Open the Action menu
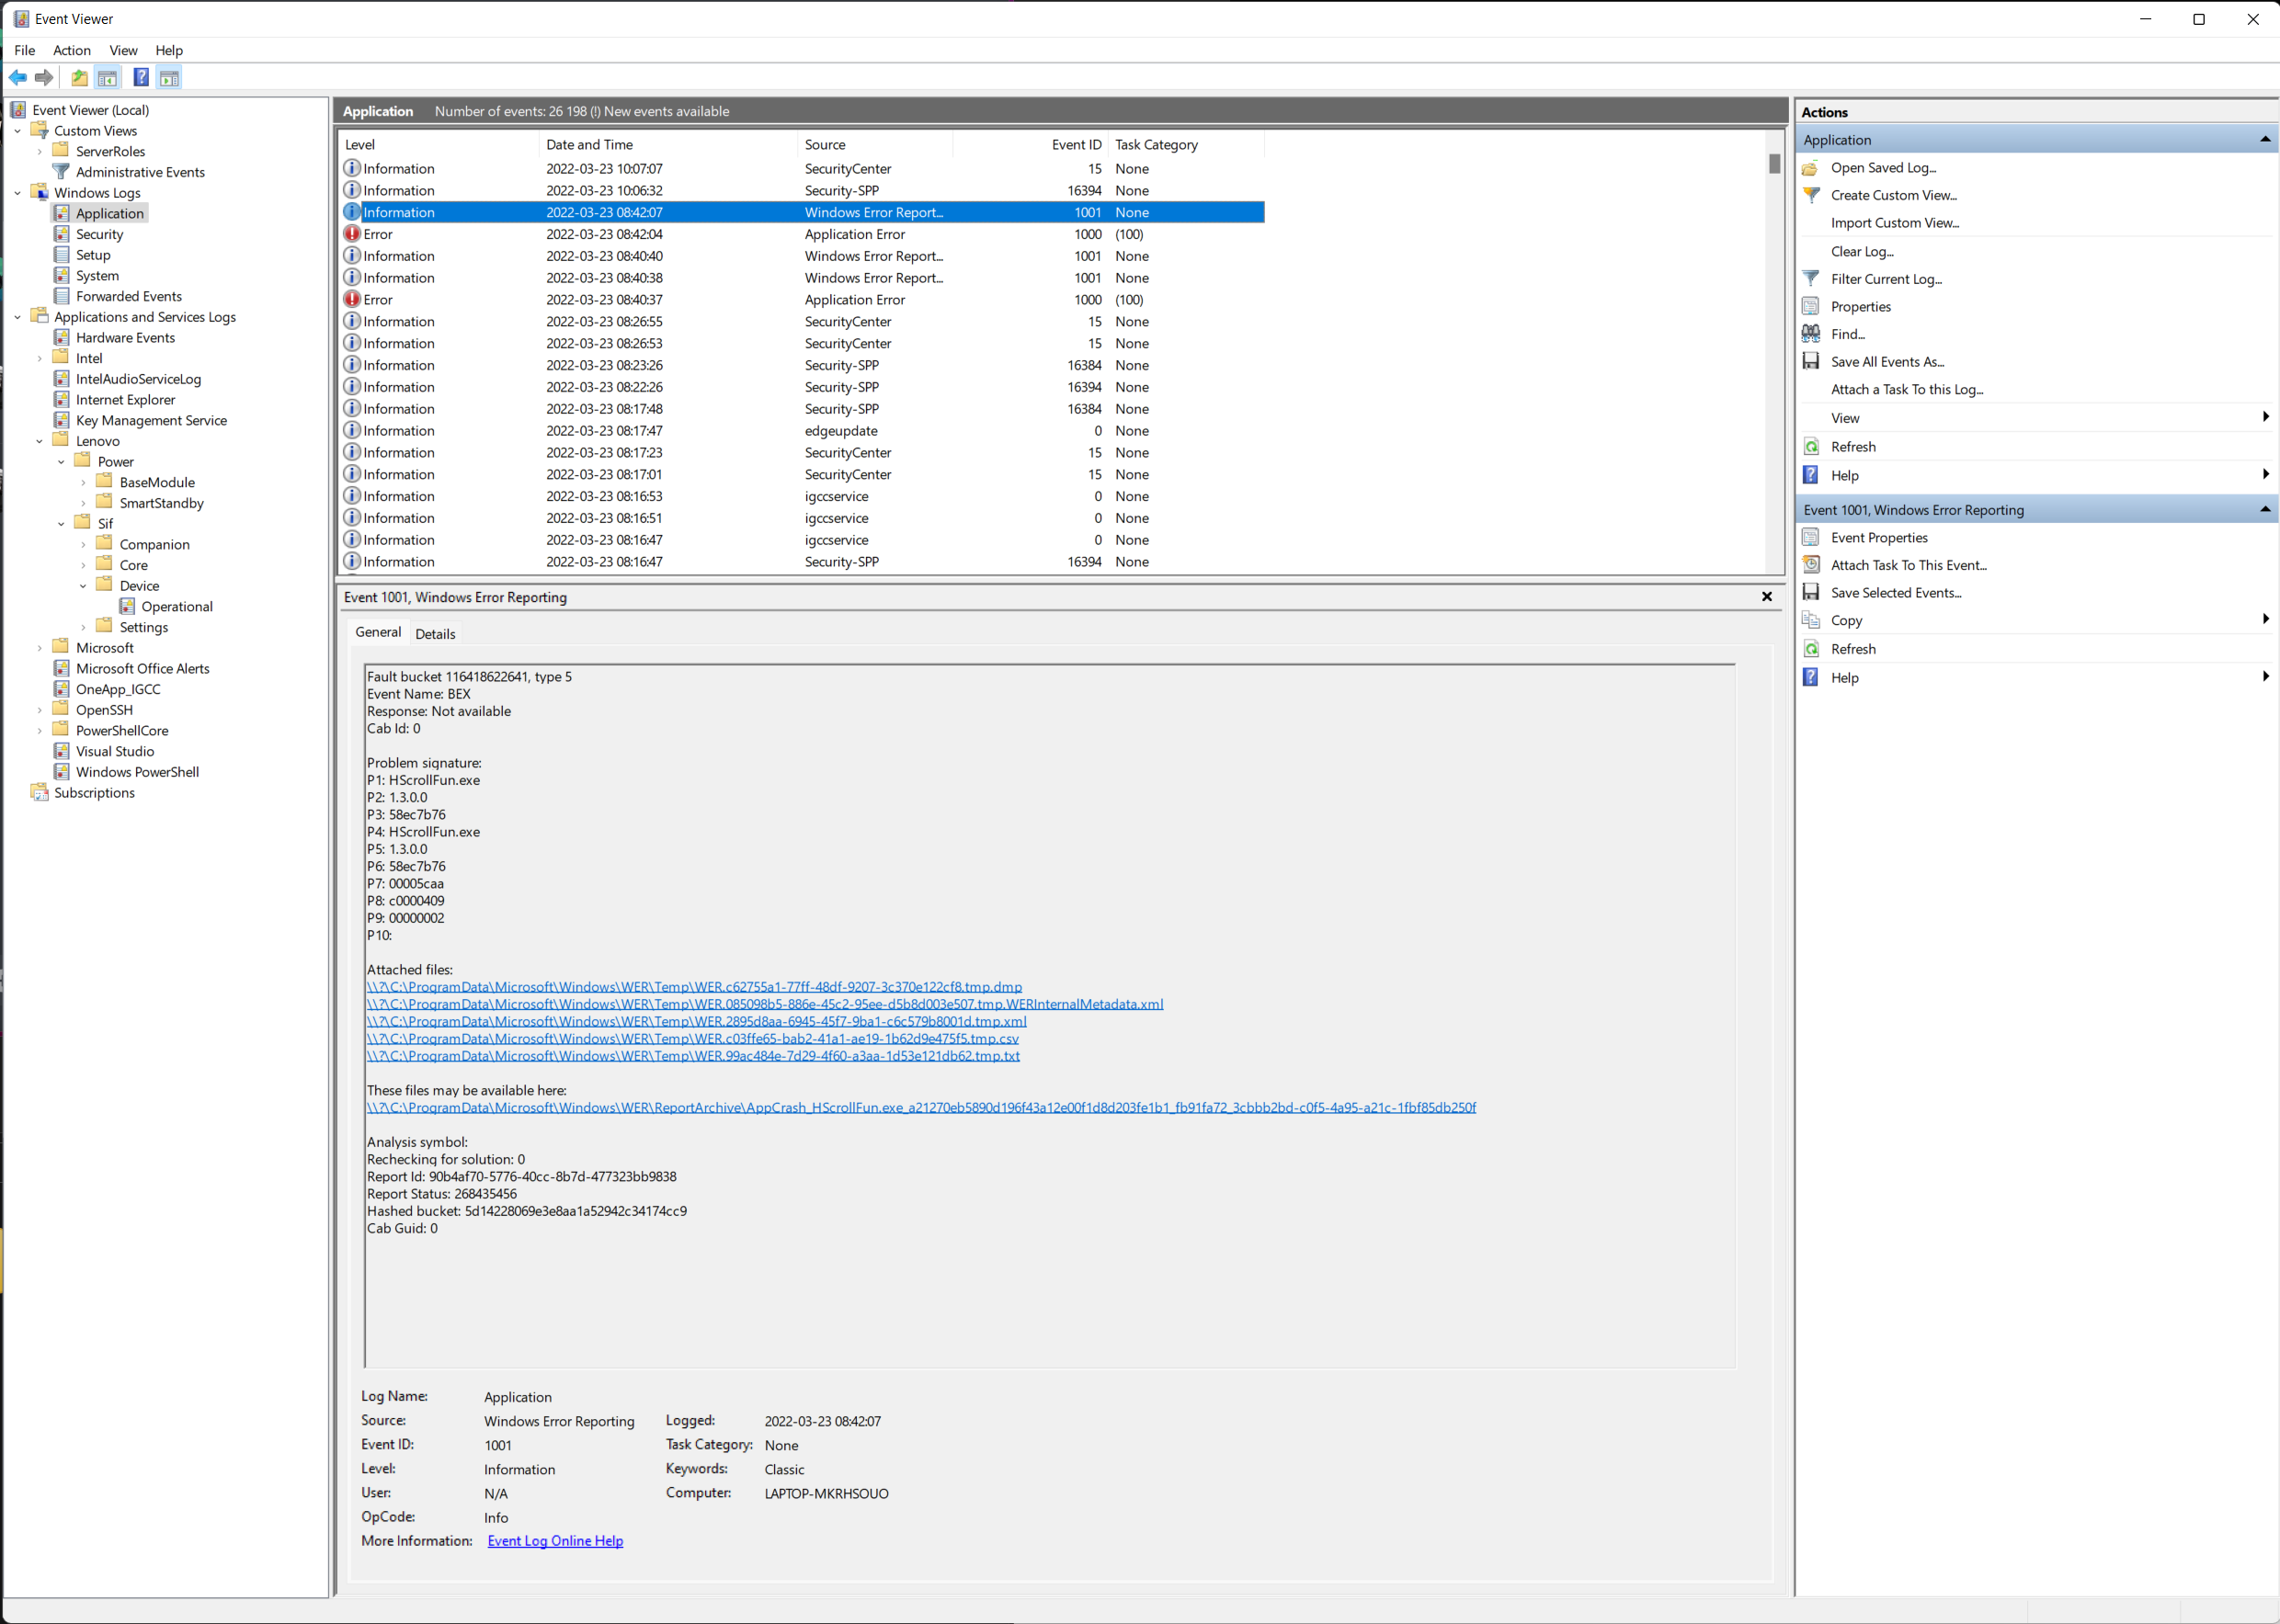Screen dimensions: 2280x1624 pyautogui.click(x=71, y=50)
